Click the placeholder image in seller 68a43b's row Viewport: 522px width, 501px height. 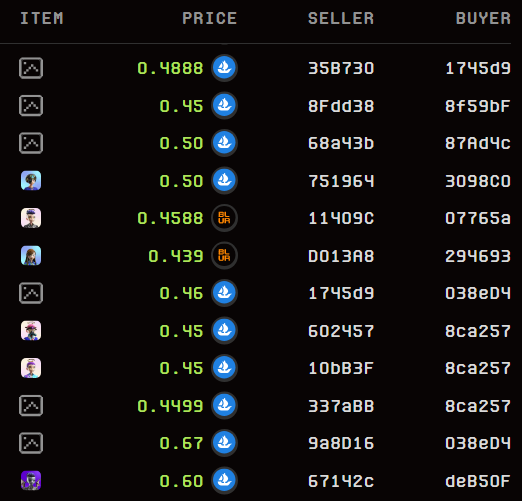pos(31,143)
